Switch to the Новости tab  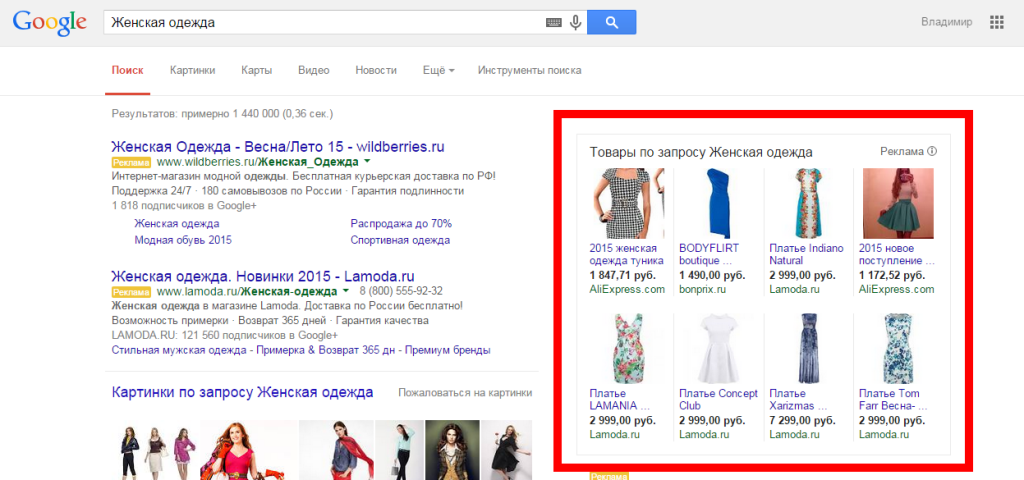(376, 71)
